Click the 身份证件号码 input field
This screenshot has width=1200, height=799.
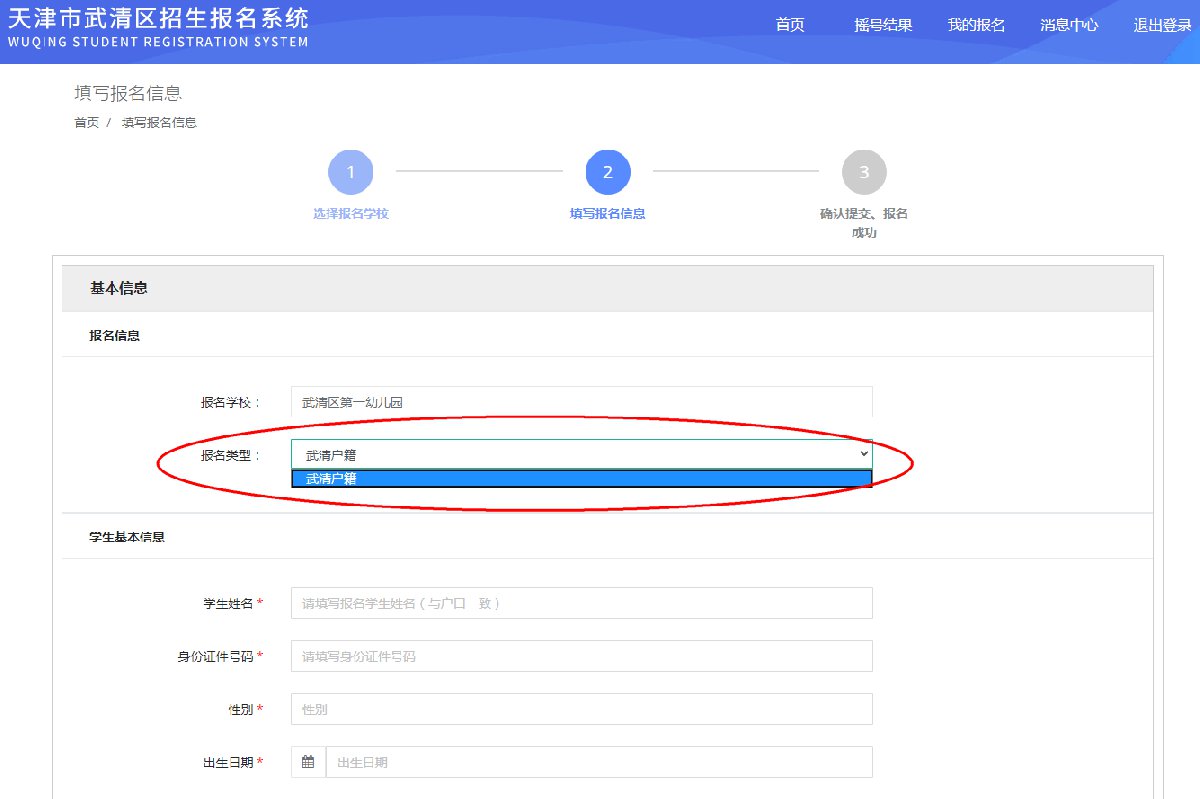[x=581, y=656]
